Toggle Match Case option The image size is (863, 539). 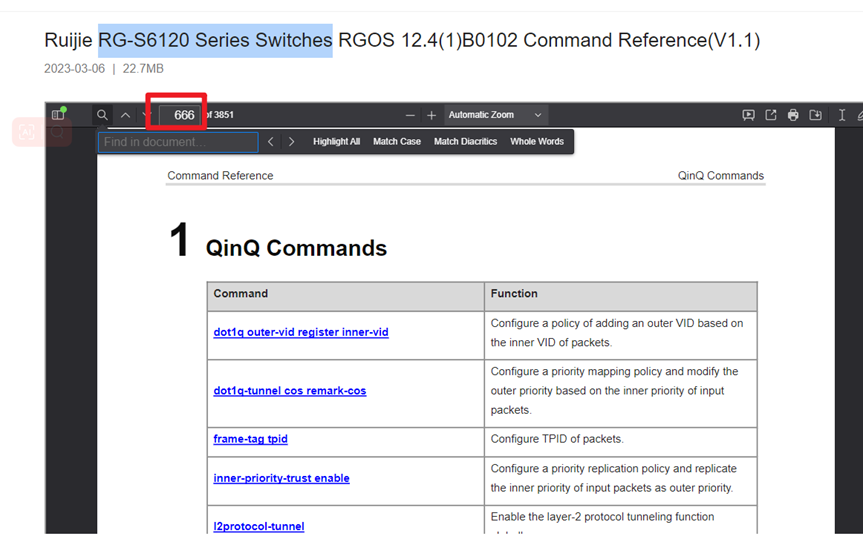[x=397, y=141]
